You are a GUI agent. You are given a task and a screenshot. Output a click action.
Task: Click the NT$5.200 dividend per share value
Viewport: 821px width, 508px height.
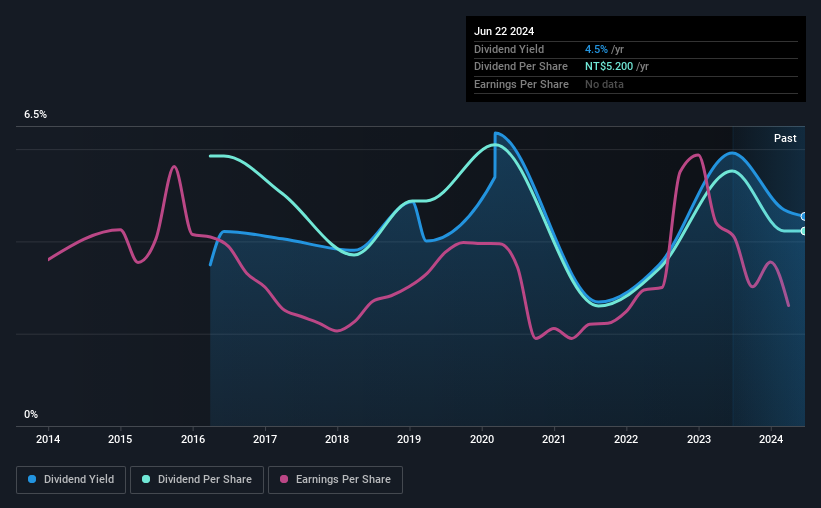609,67
